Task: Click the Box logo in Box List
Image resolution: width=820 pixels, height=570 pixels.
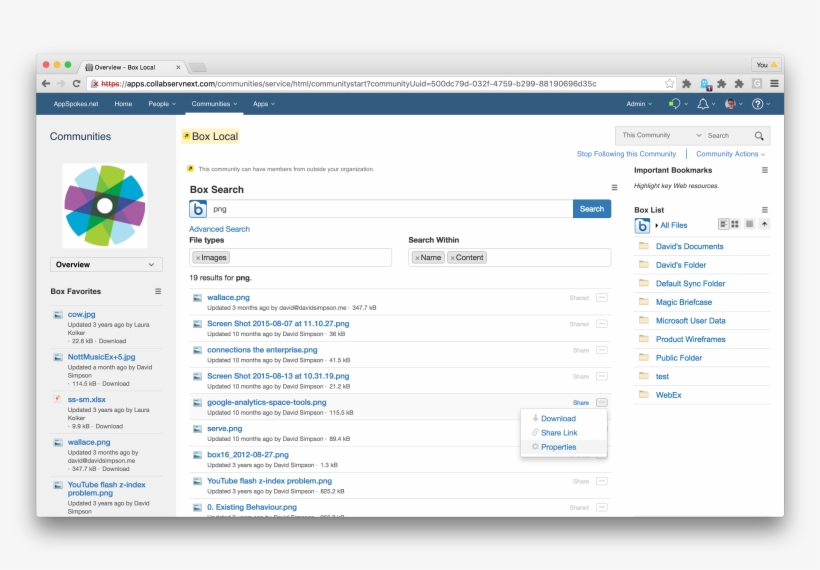Action: pyautogui.click(x=642, y=225)
